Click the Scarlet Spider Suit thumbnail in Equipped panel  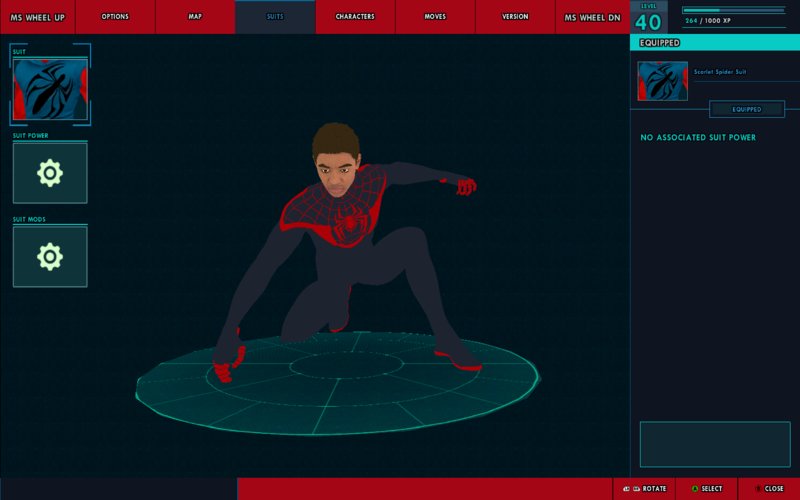point(662,81)
